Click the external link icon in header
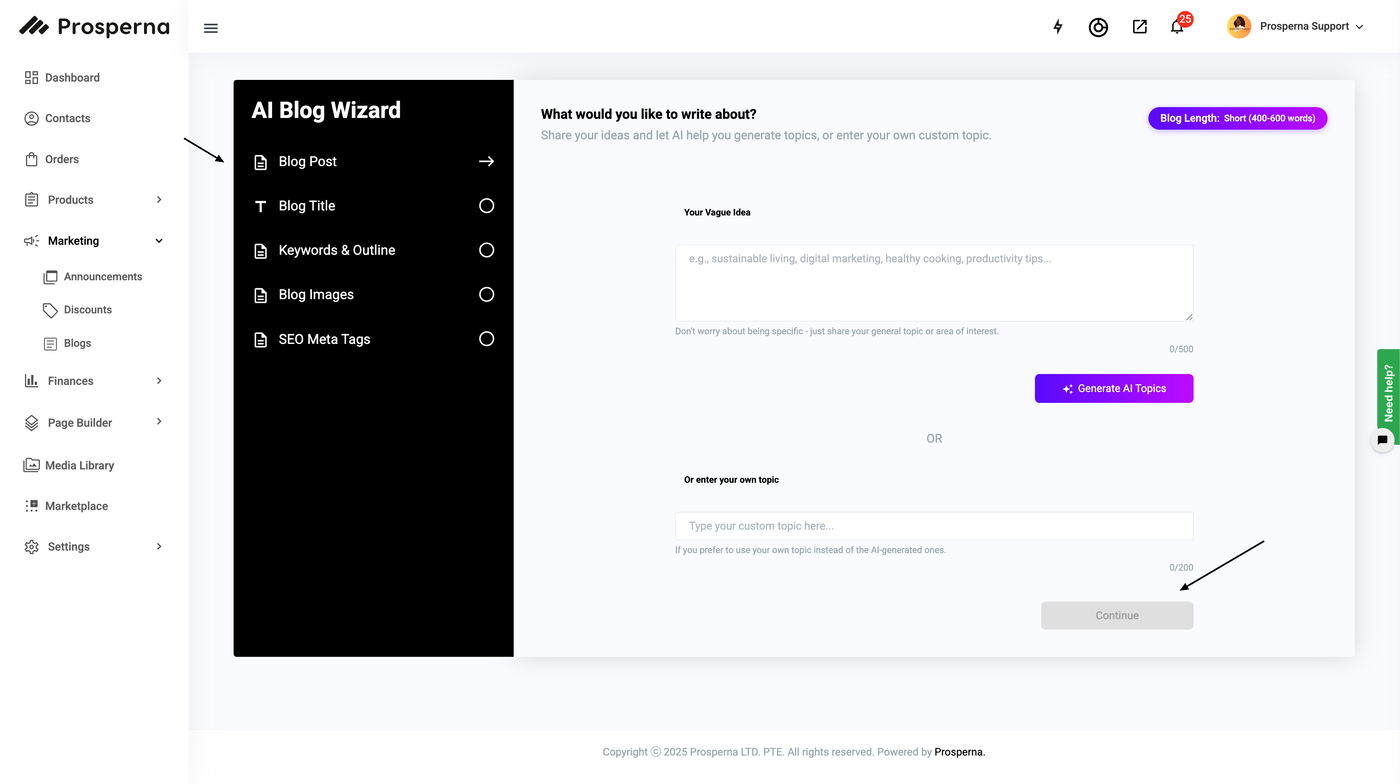 1139,27
